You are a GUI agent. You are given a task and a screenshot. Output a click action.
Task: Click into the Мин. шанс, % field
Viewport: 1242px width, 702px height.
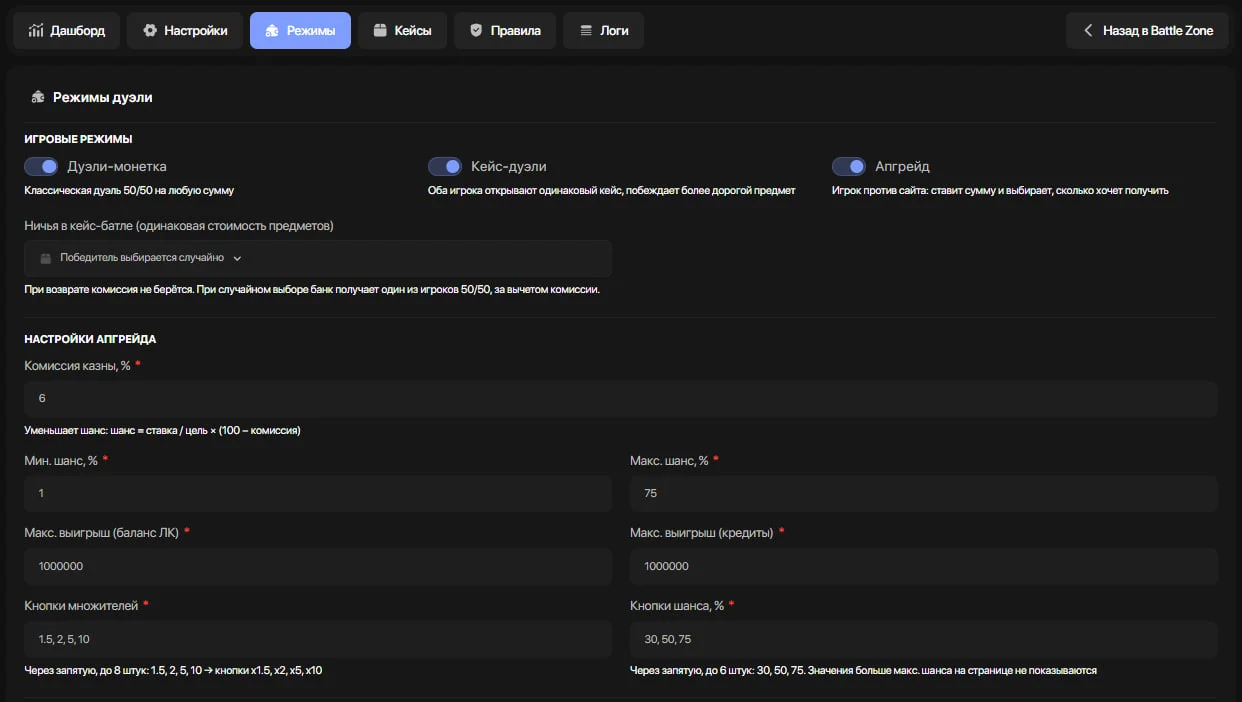(x=318, y=493)
